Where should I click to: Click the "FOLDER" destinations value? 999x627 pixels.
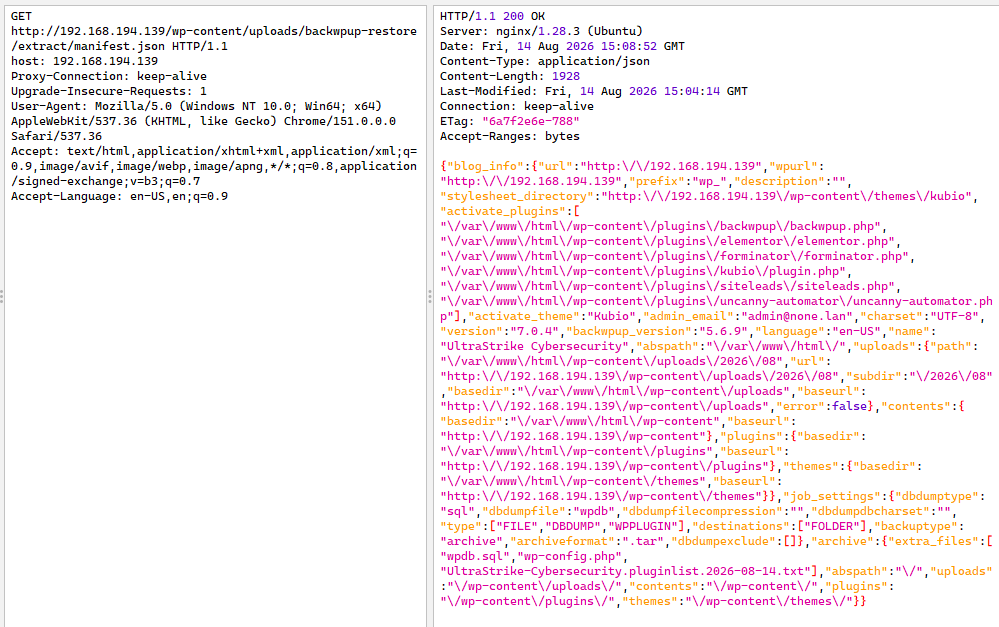pos(832,526)
